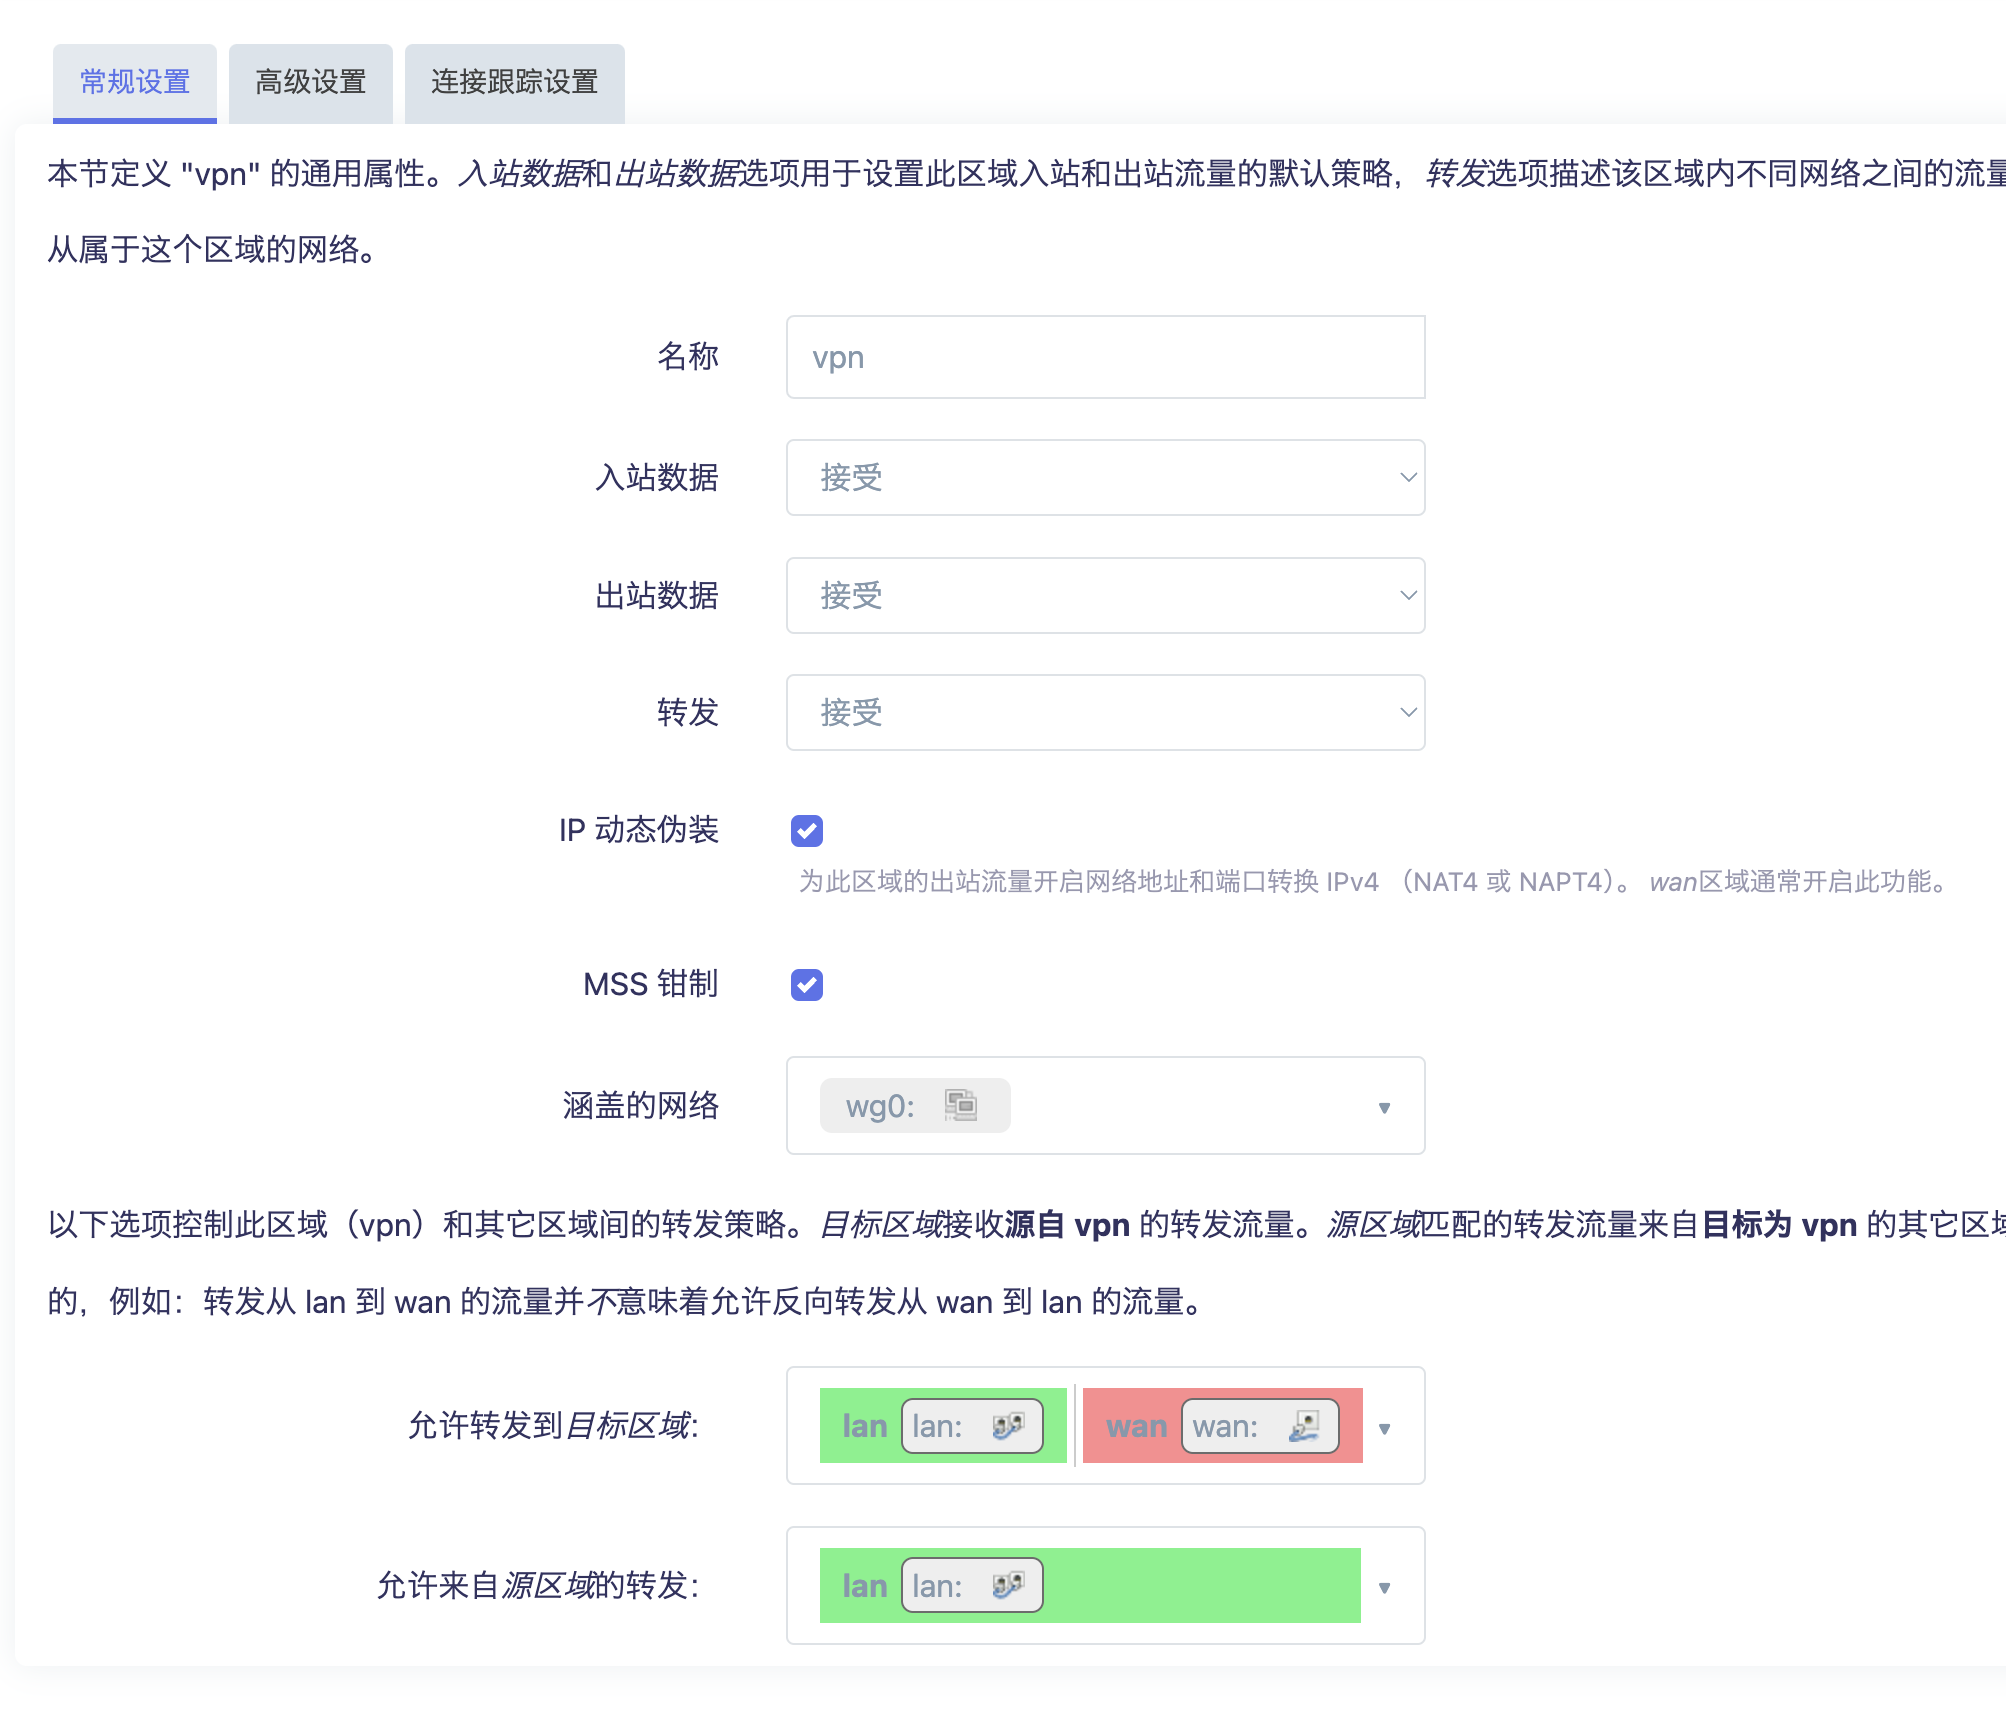Open the 转发 policy dropdown
2006x1724 pixels.
[x=1105, y=712]
